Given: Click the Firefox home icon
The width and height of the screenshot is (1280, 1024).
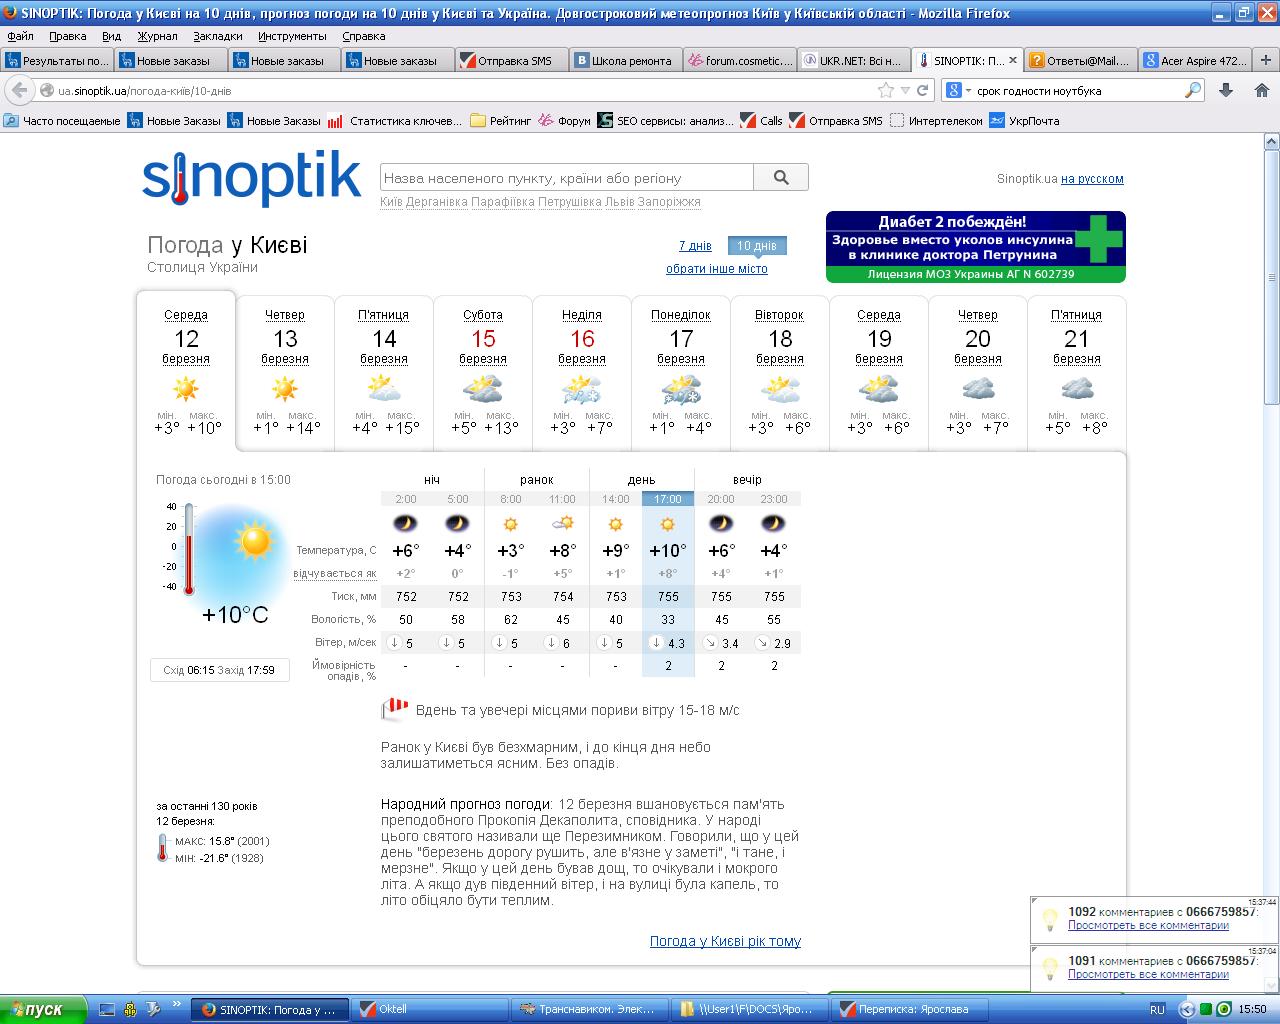Looking at the screenshot, I should click(1261, 90).
